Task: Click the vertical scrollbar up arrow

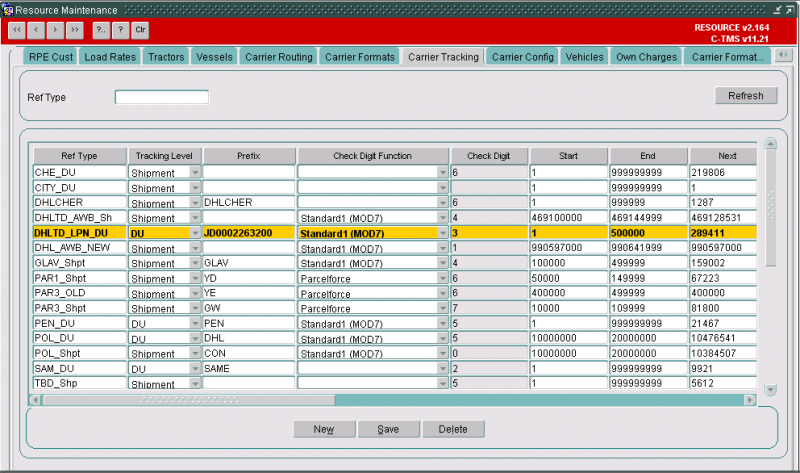Action: 770,144
